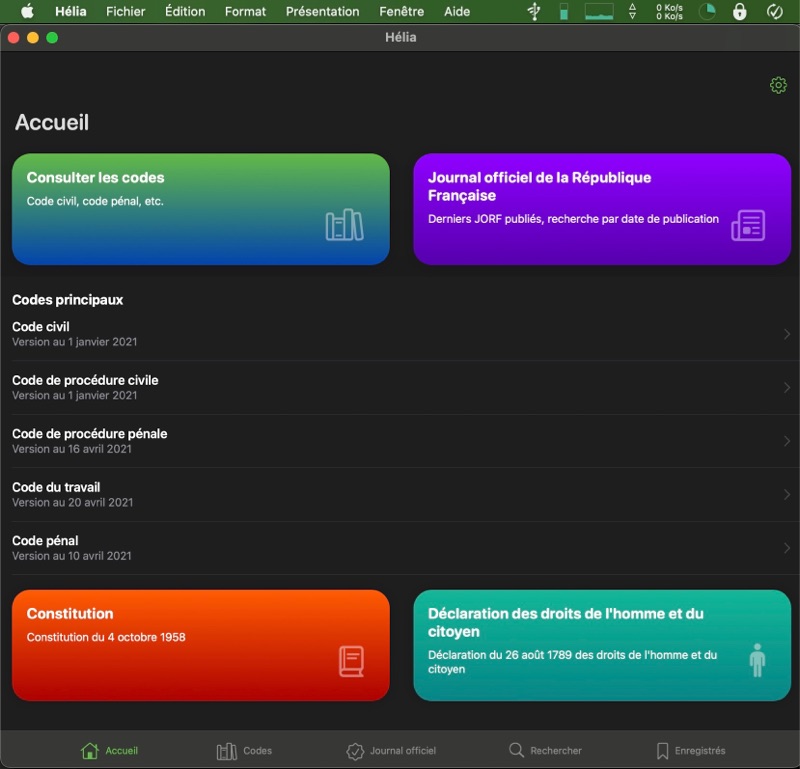
Task: Open the Journal officiel tab
Action: [391, 750]
